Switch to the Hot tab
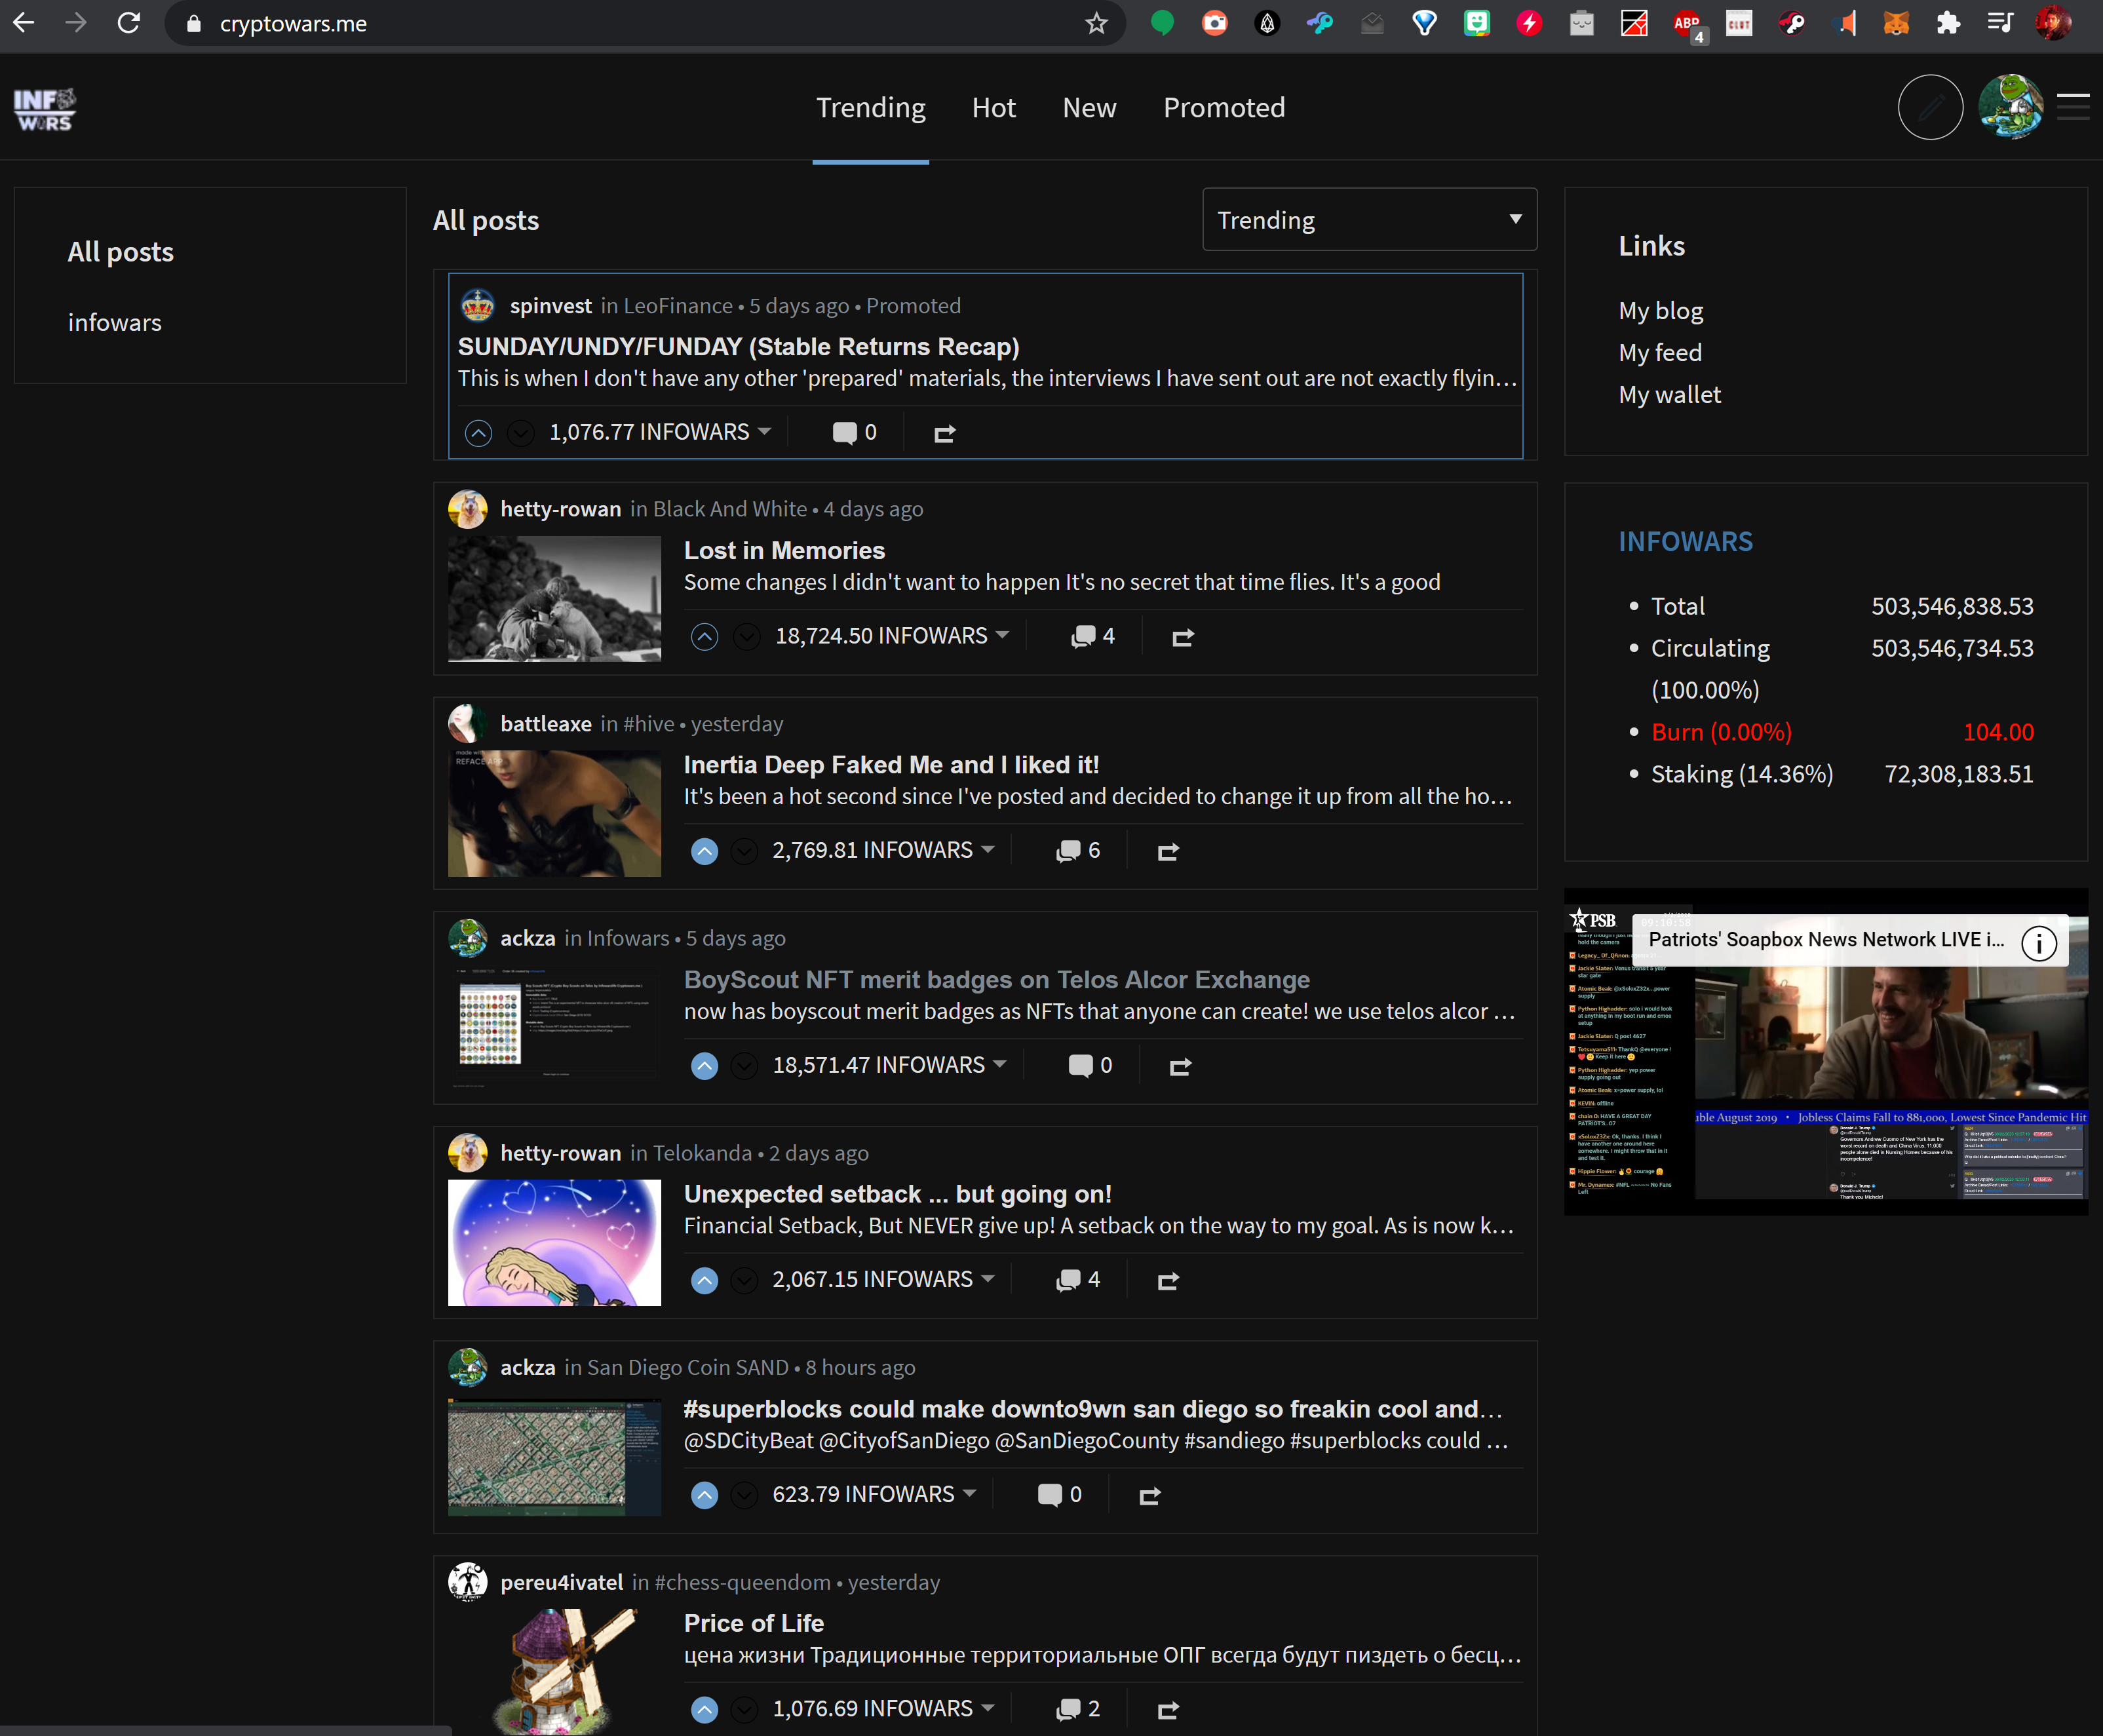Viewport: 2103px width, 1736px height. (x=993, y=108)
